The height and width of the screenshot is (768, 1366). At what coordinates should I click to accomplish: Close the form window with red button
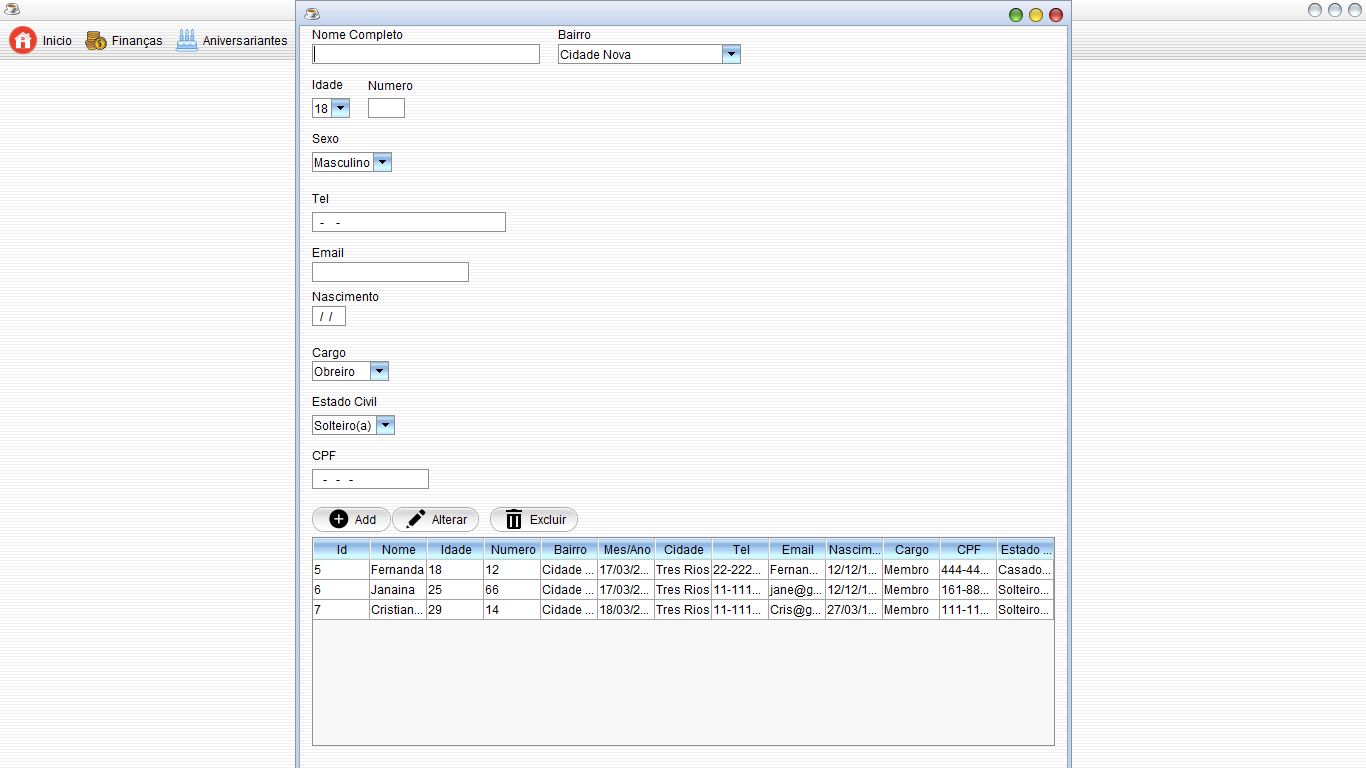1056,15
